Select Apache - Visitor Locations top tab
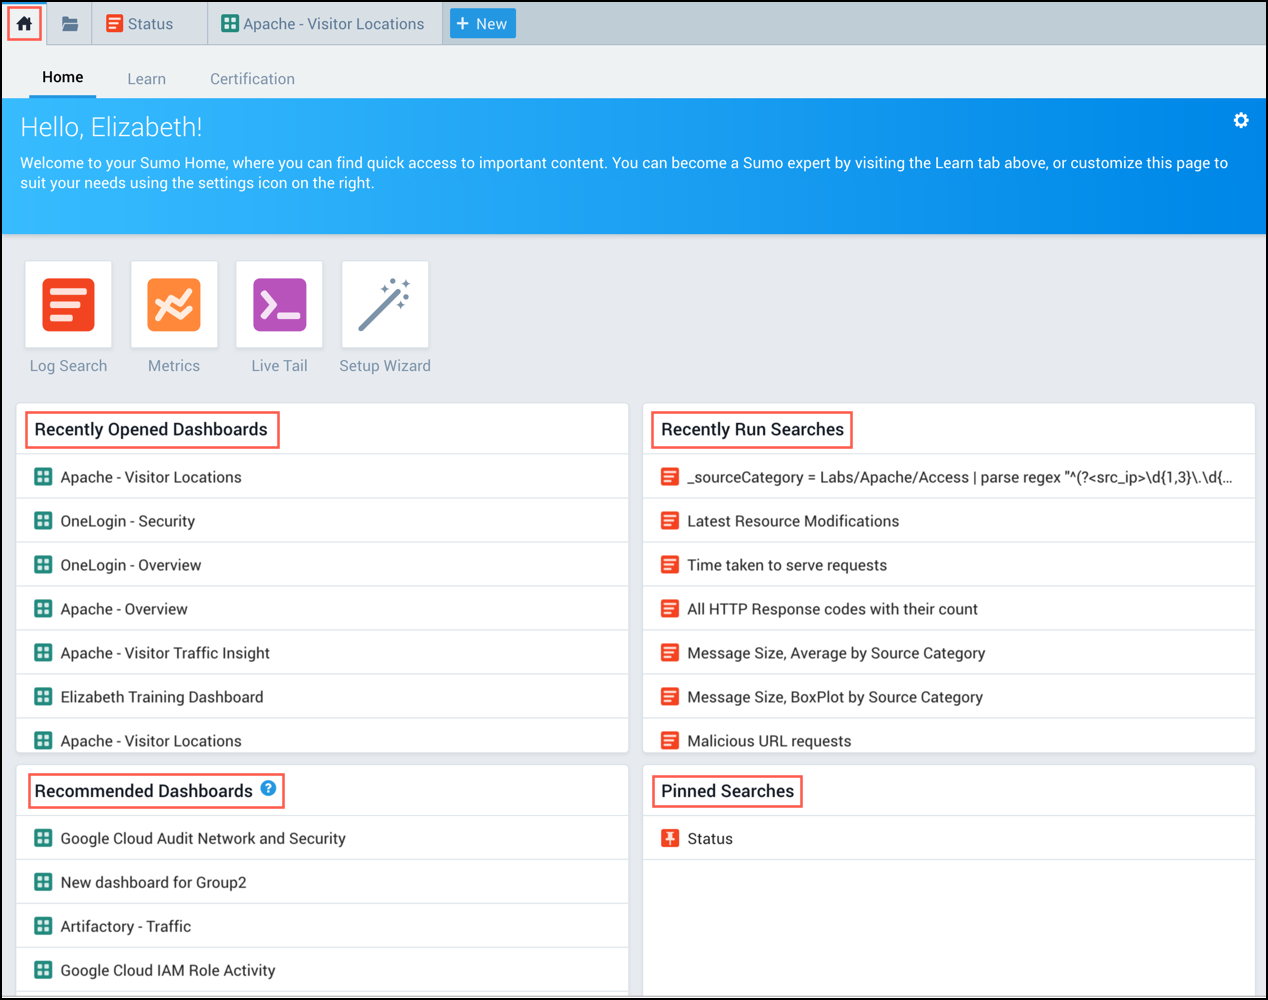This screenshot has height=1000, width=1268. (x=323, y=24)
